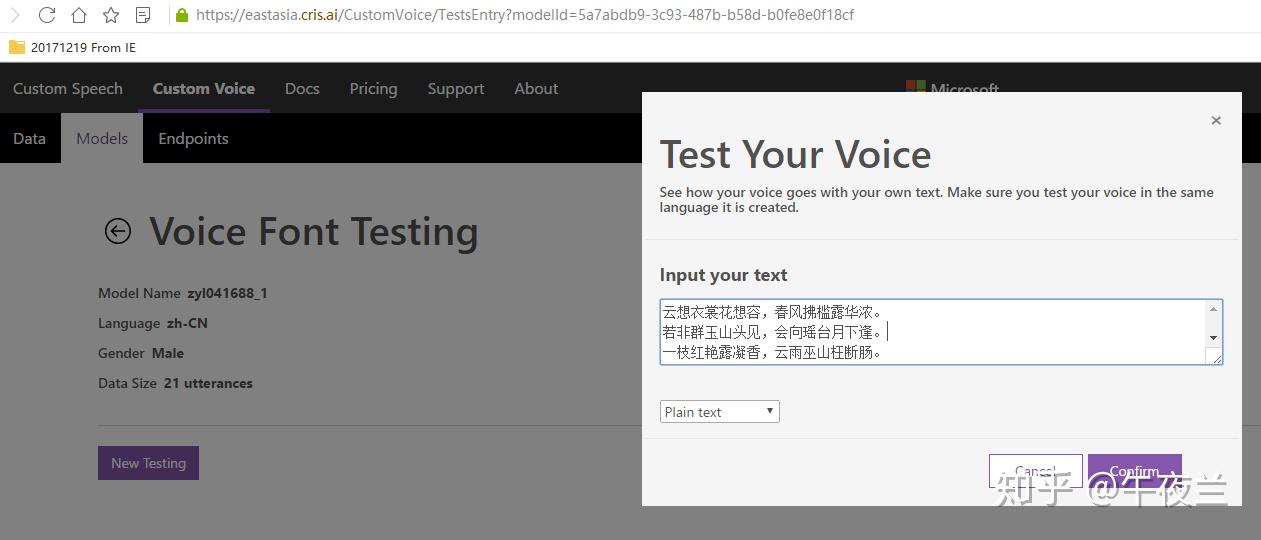Image resolution: width=1261 pixels, height=540 pixels.
Task: Click the Microsoft logo in header
Action: tap(952, 87)
